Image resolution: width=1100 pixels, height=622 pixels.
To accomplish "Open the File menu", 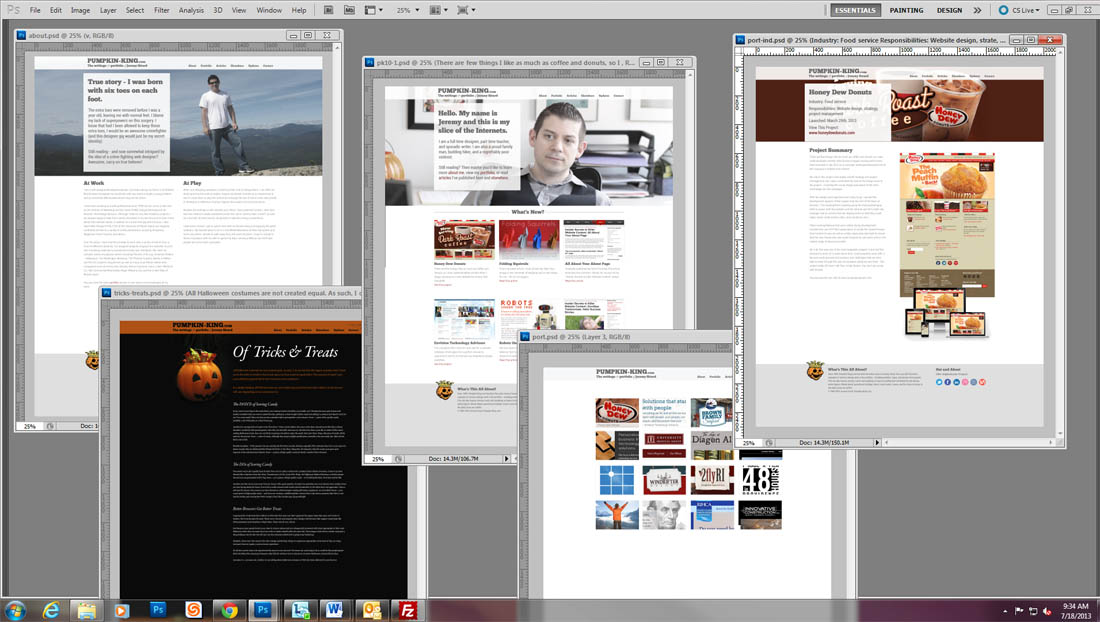I will pyautogui.click(x=35, y=10).
